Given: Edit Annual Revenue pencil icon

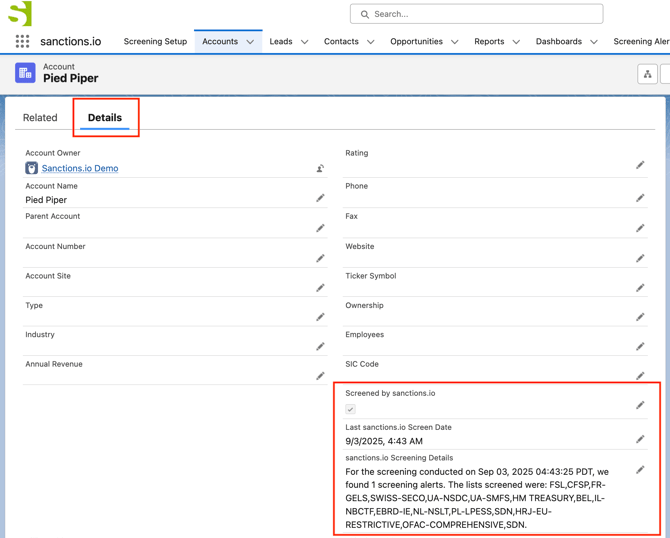Looking at the screenshot, I should pyautogui.click(x=320, y=376).
